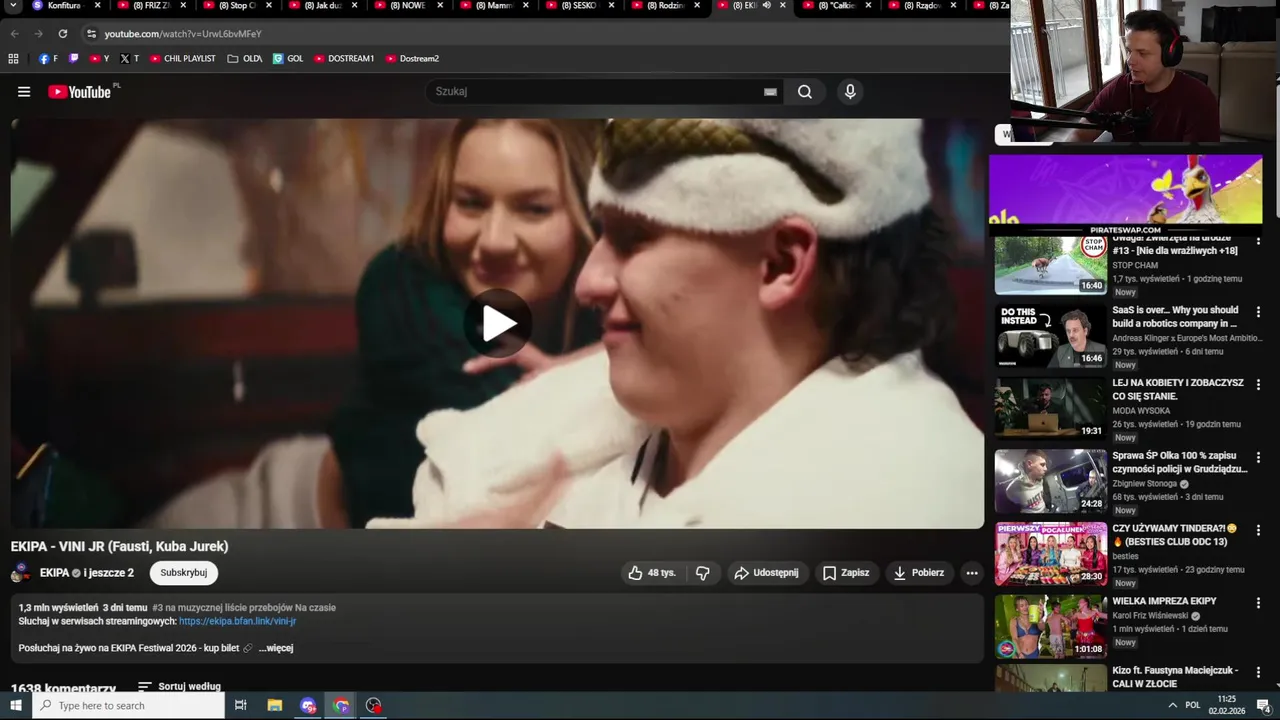Open Windows notification center icon
Screen dimensions: 1280x720
pos(1263,706)
